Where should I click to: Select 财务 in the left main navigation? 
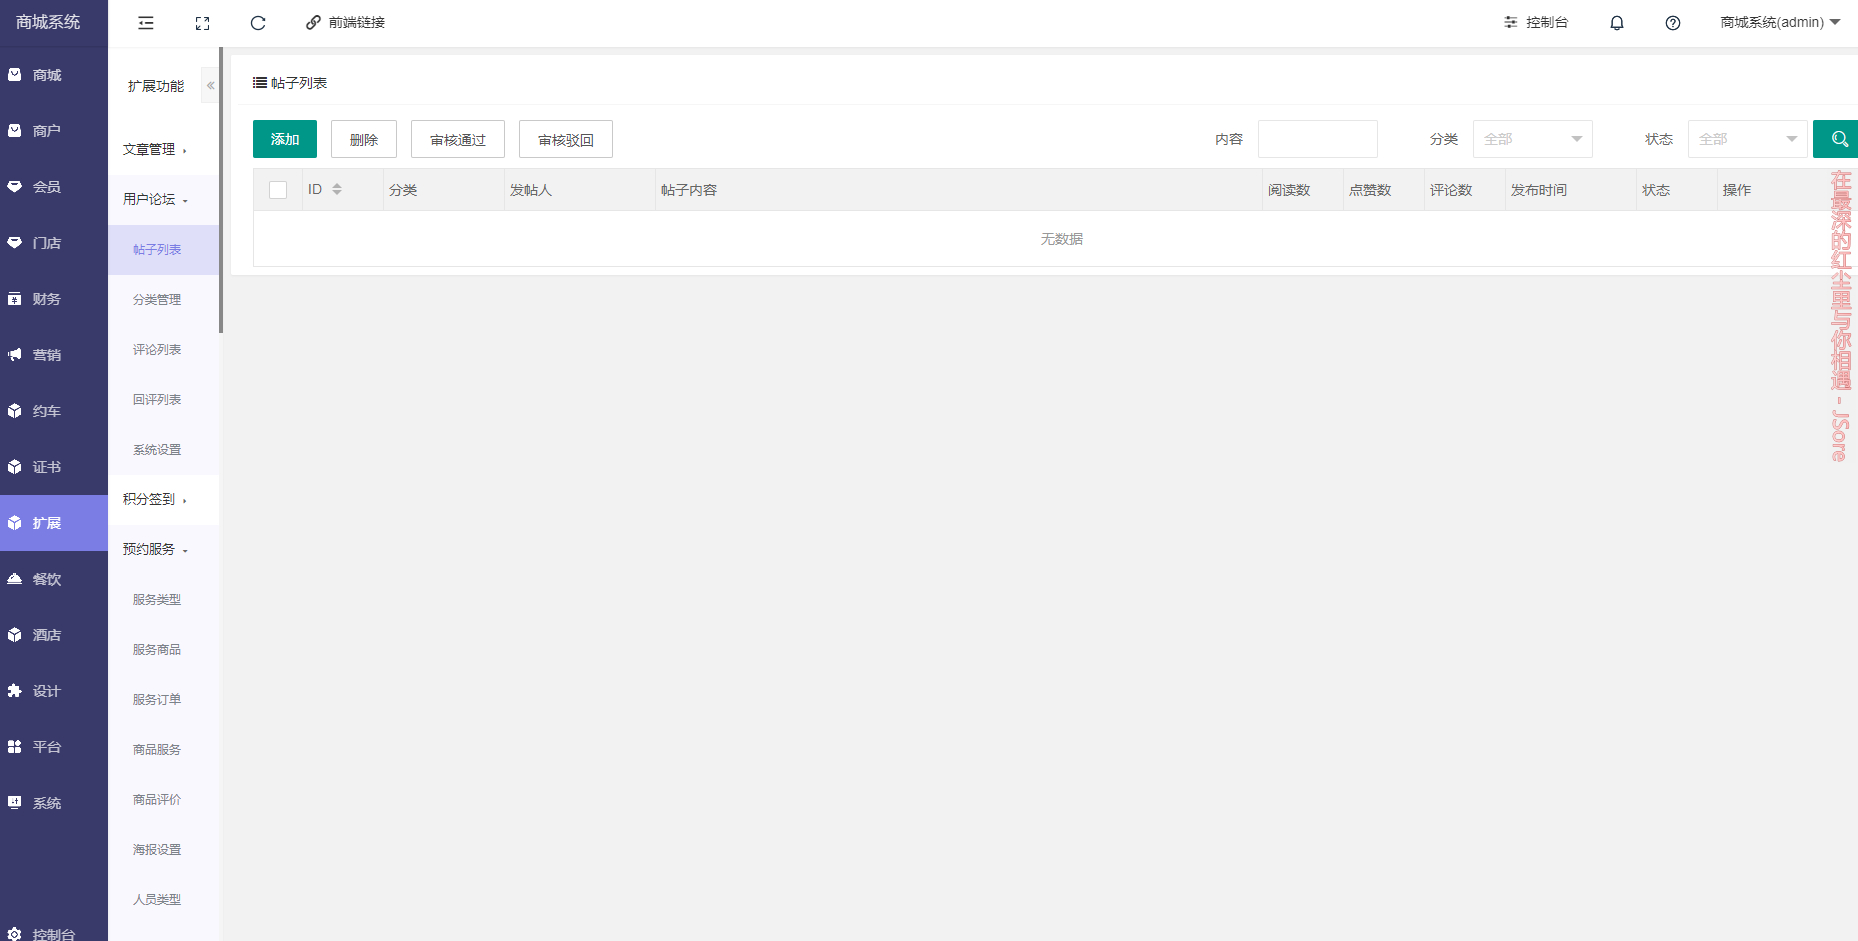46,299
